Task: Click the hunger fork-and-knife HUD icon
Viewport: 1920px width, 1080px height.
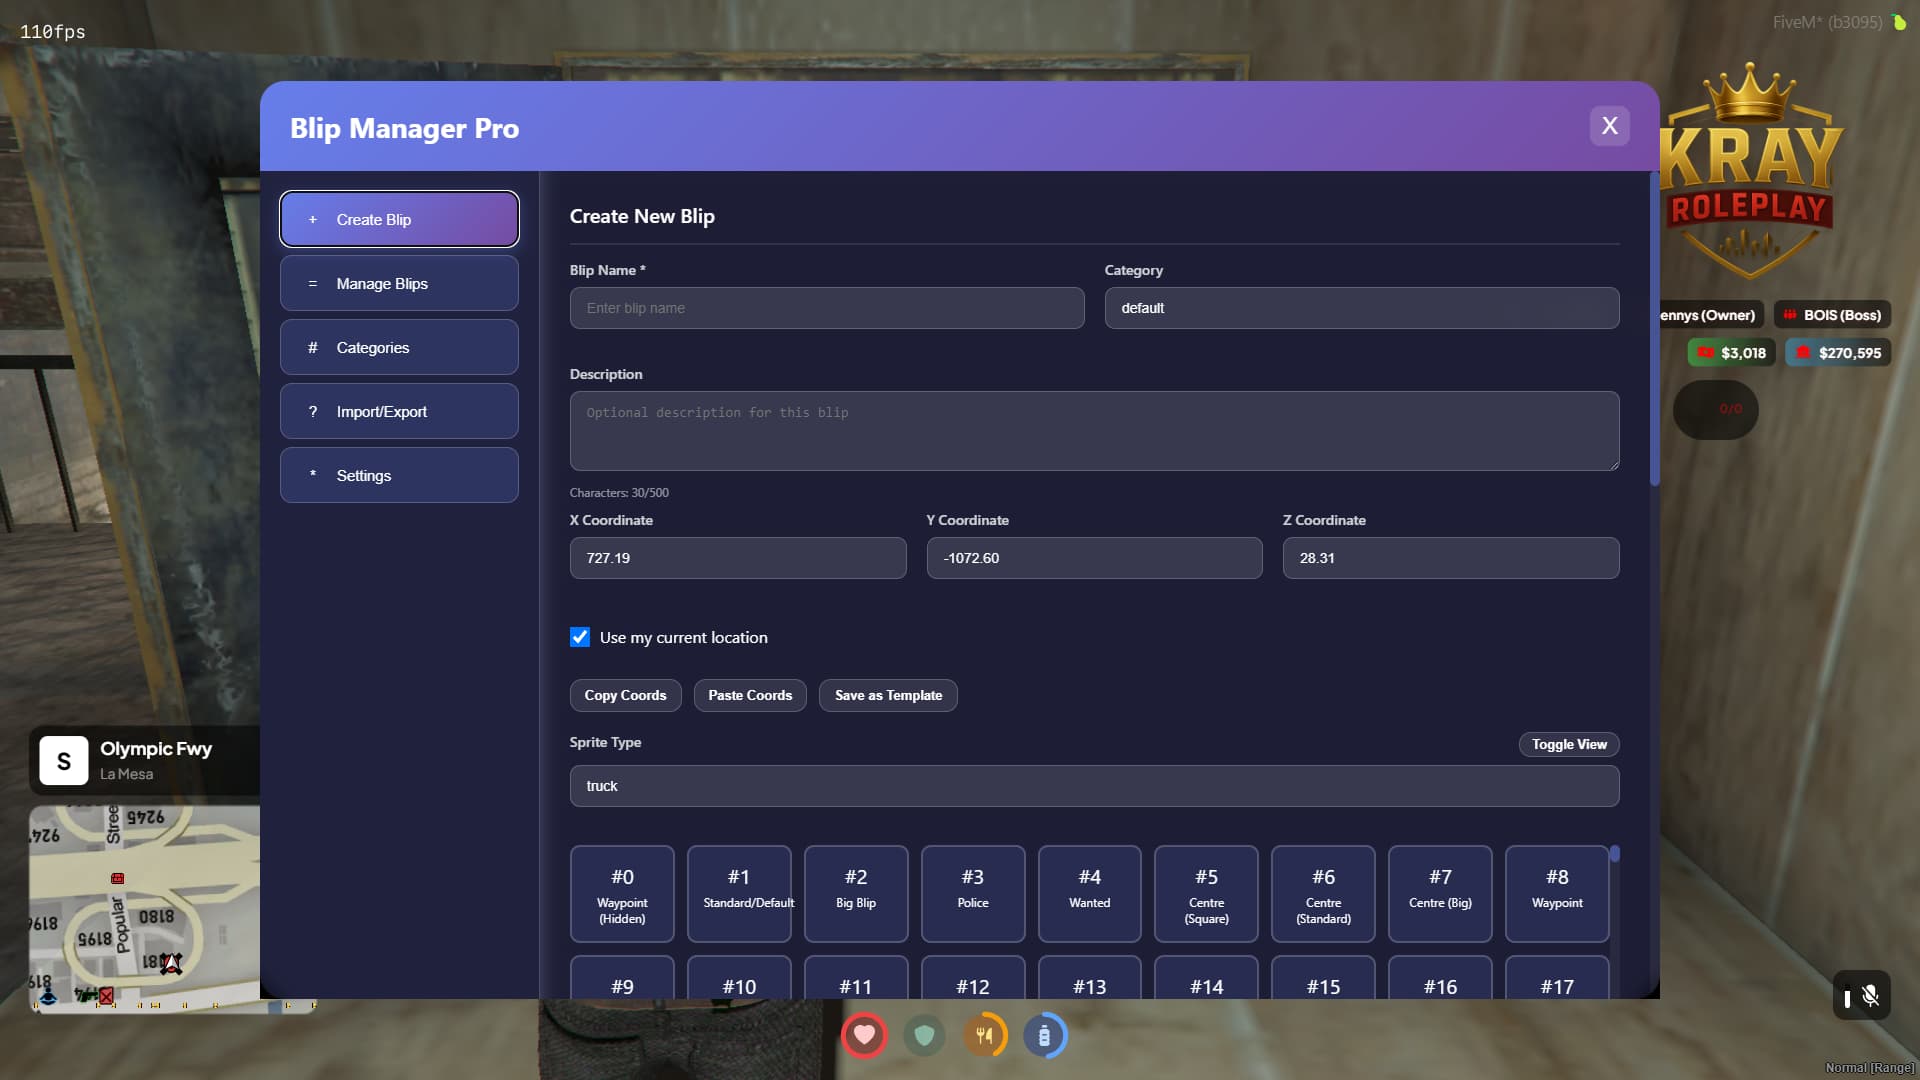Action: 986,1035
